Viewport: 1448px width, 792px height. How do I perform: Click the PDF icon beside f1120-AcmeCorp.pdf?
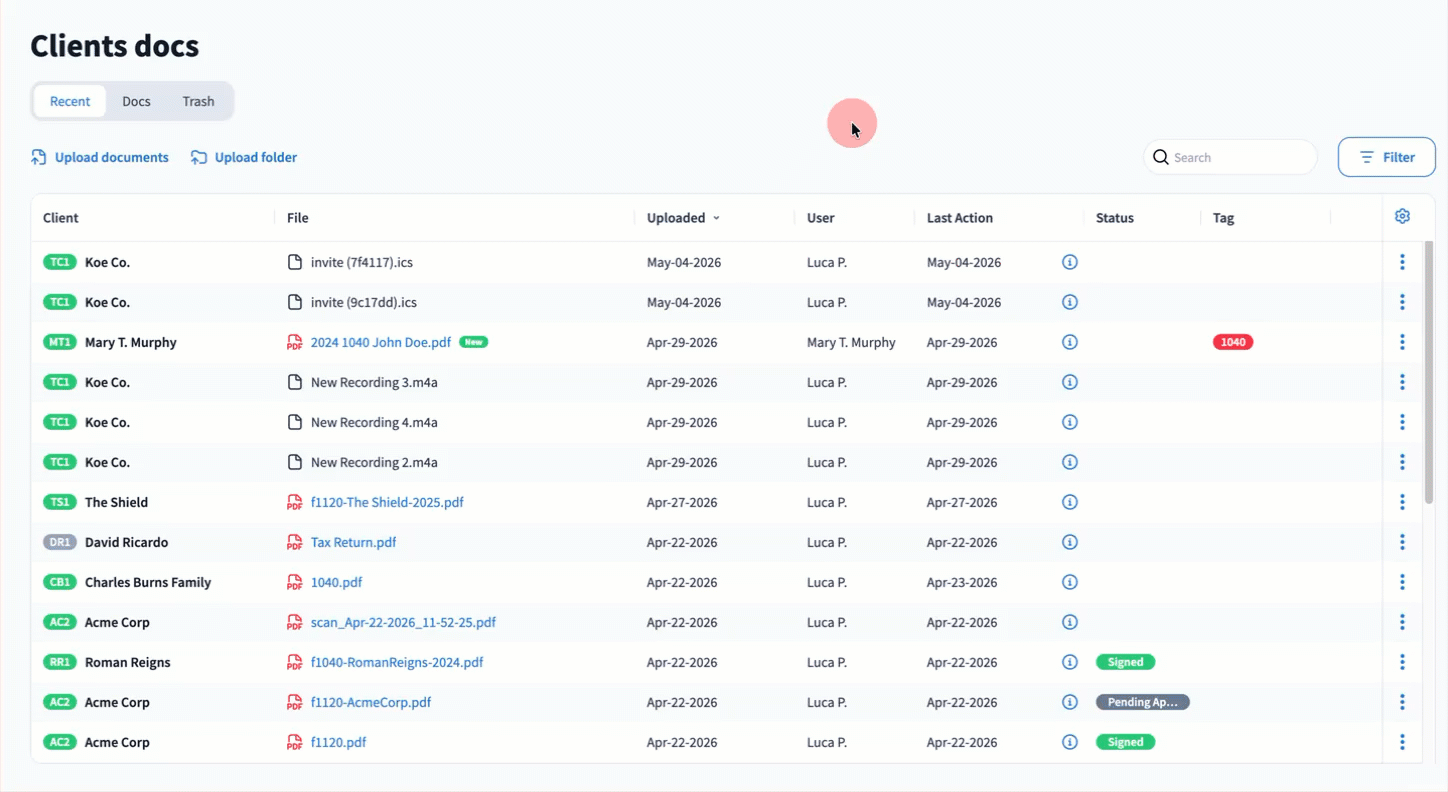coord(294,702)
